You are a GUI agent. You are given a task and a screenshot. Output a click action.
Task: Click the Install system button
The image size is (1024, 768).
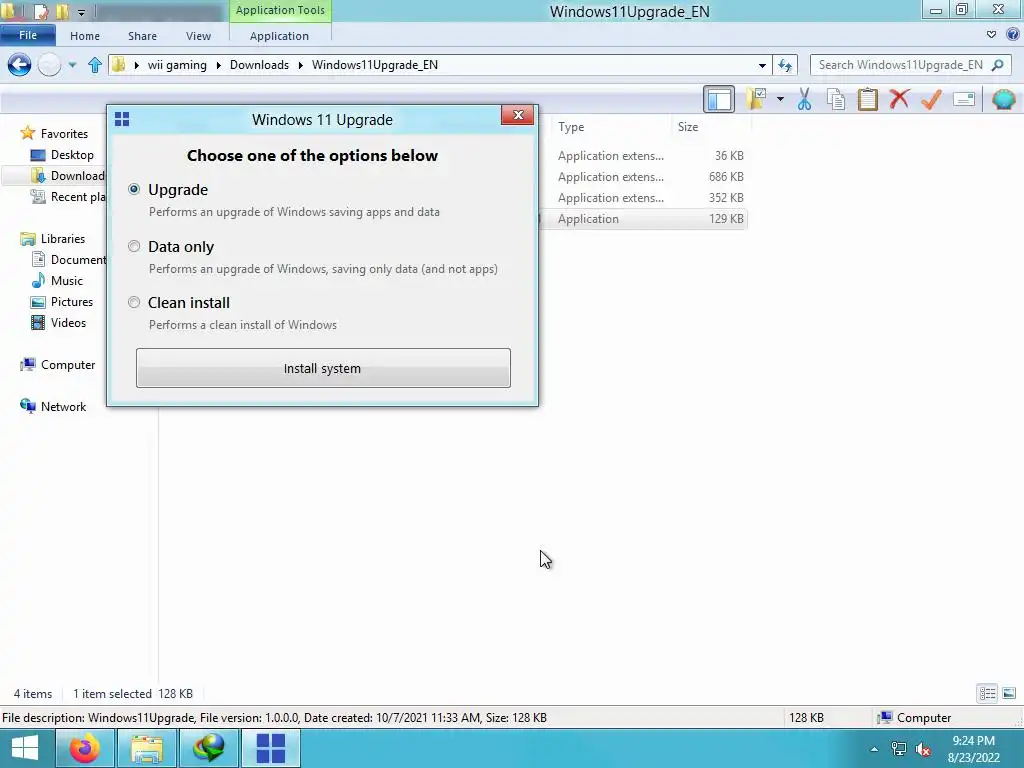pyautogui.click(x=323, y=368)
